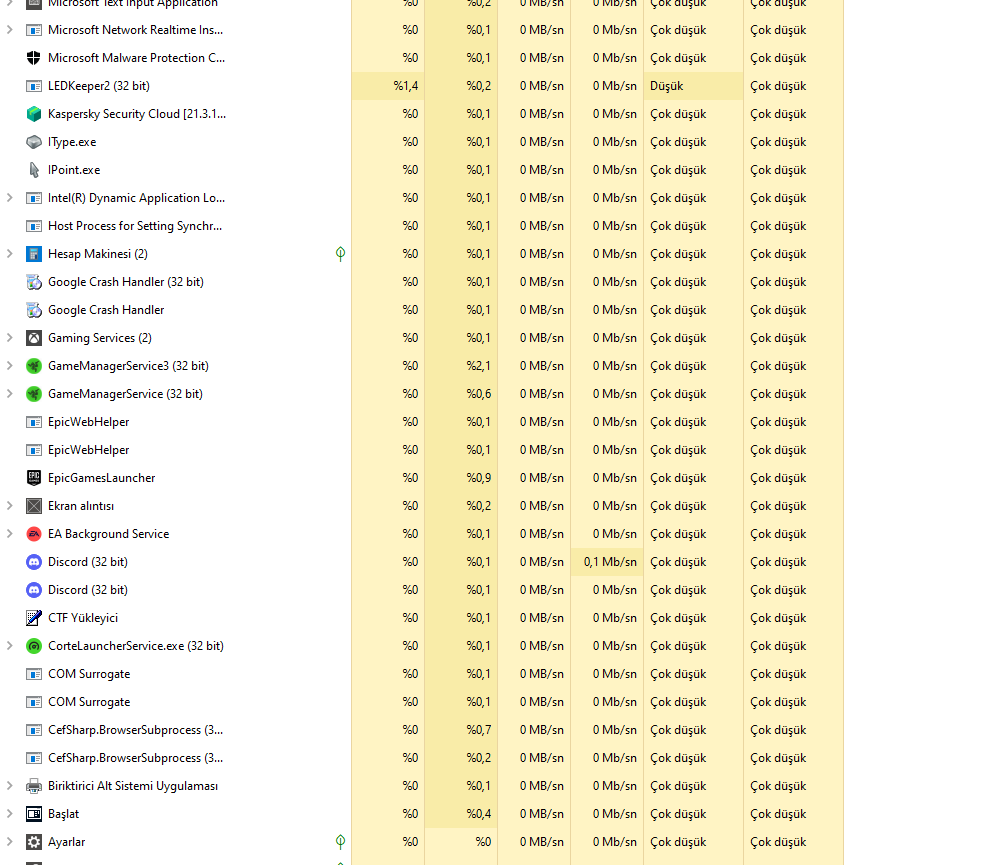Viewport: 994px width, 865px height.
Task: Click the Hesap Makinesi green leaf status icon
Action: (340, 254)
